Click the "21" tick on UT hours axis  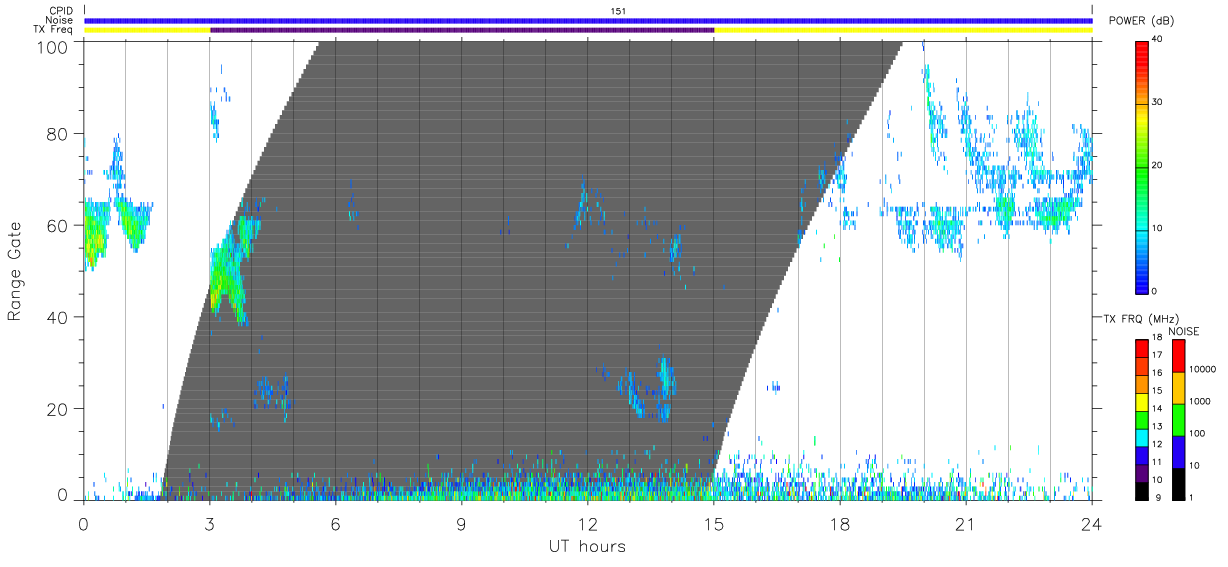966,523
